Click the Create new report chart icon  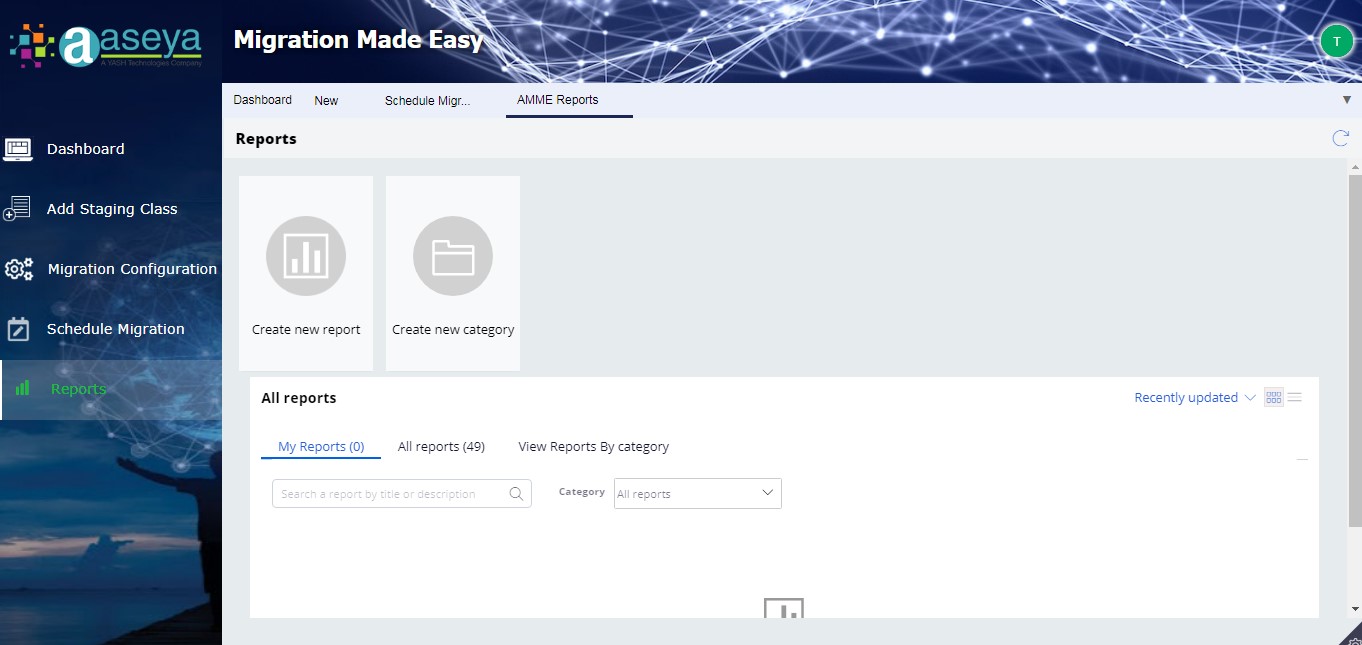(306, 256)
